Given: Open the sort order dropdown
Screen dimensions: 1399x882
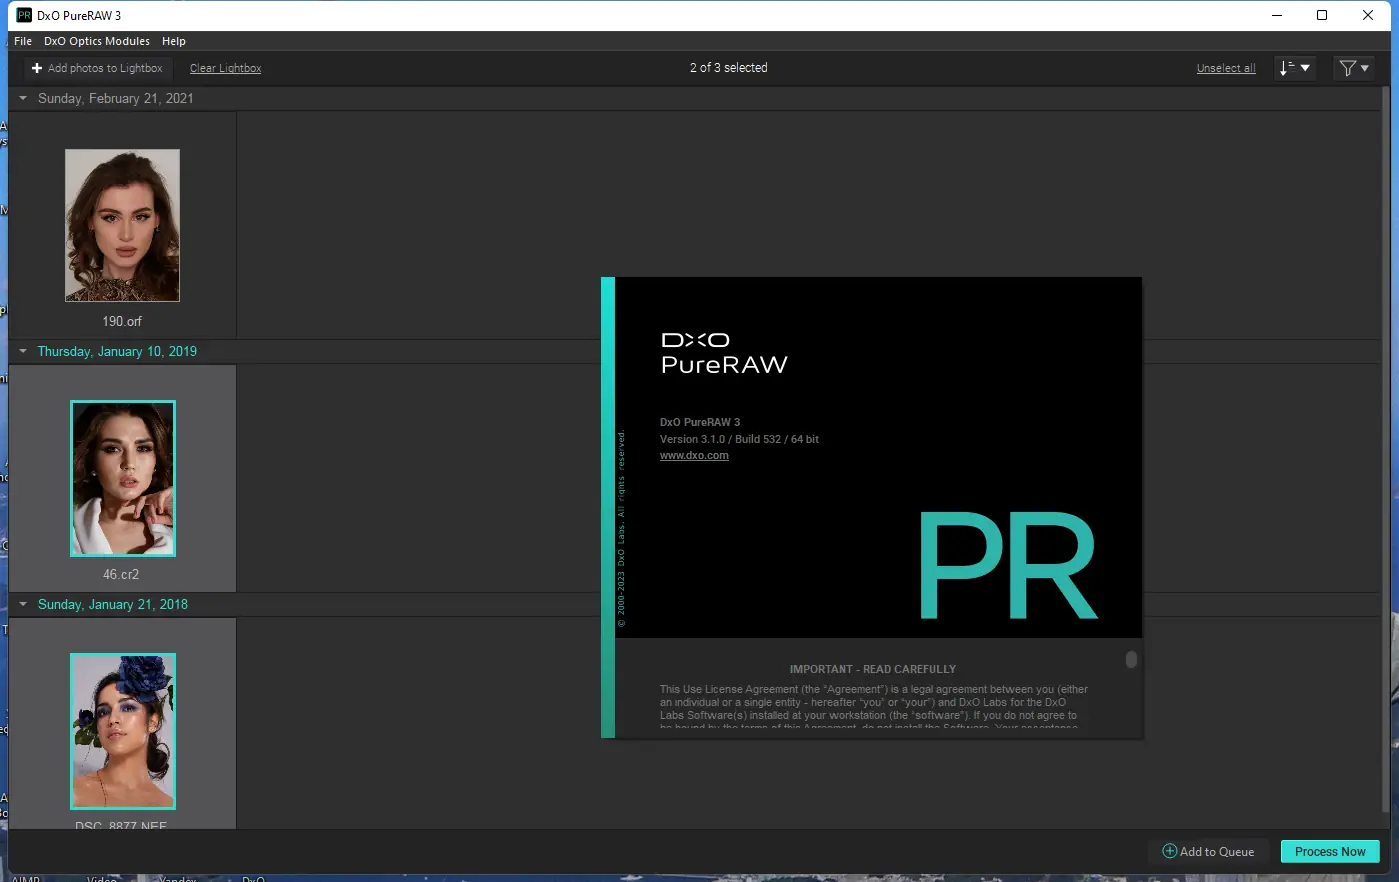Looking at the screenshot, I should point(1295,68).
